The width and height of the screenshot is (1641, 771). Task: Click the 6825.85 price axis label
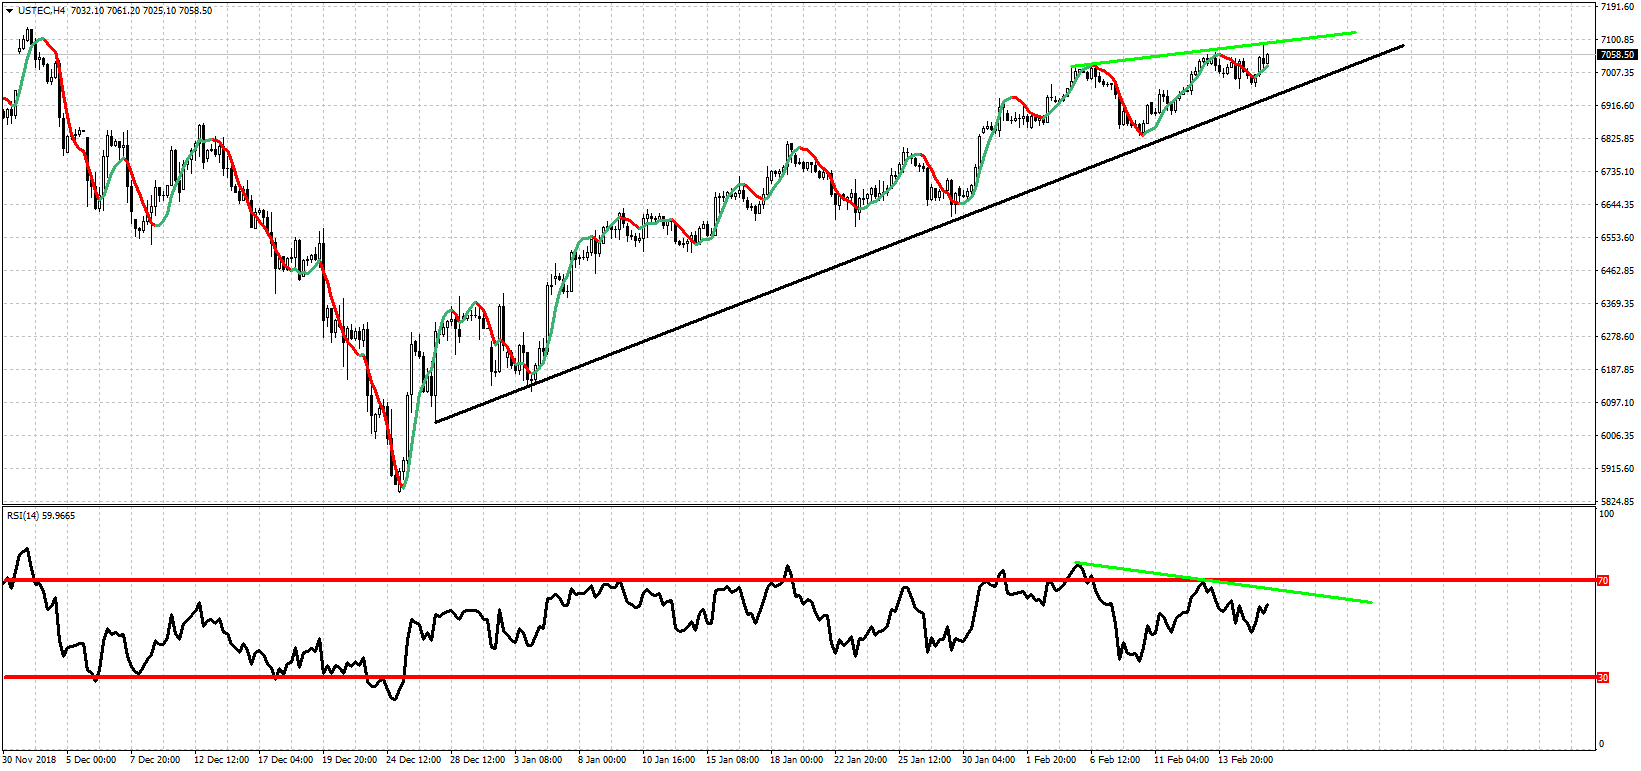click(1617, 139)
